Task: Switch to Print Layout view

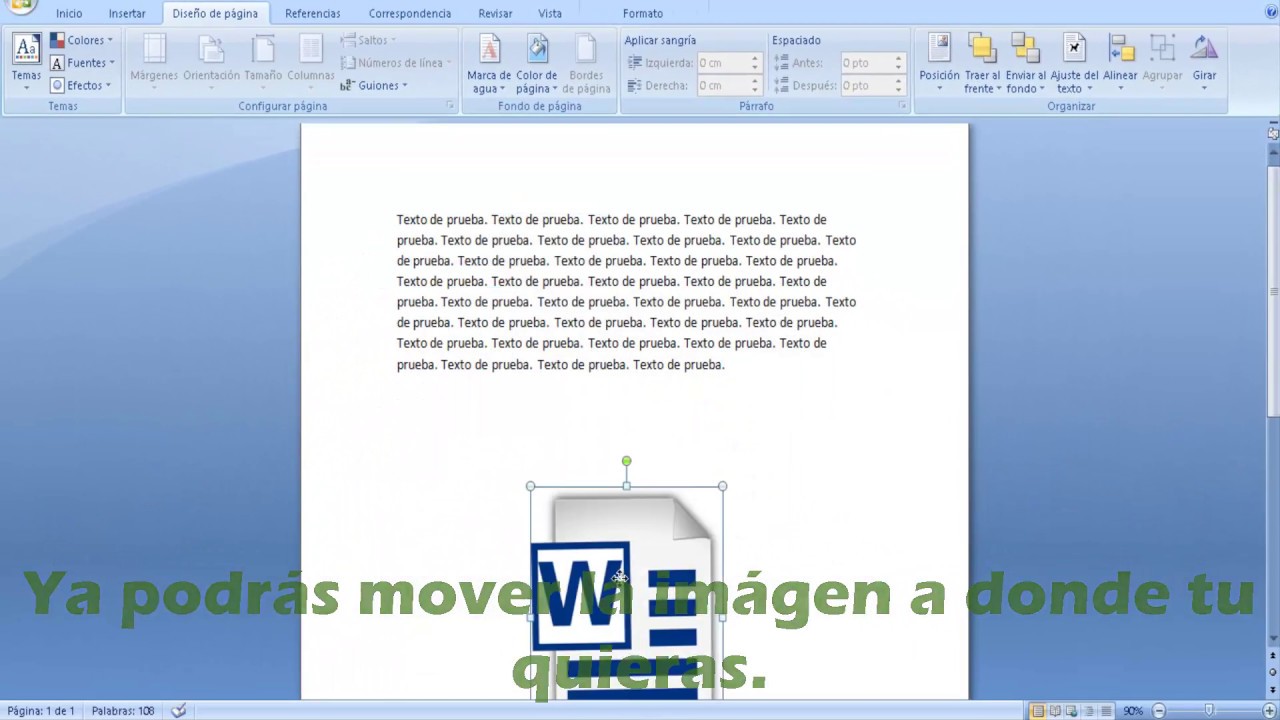Action: click(1038, 711)
